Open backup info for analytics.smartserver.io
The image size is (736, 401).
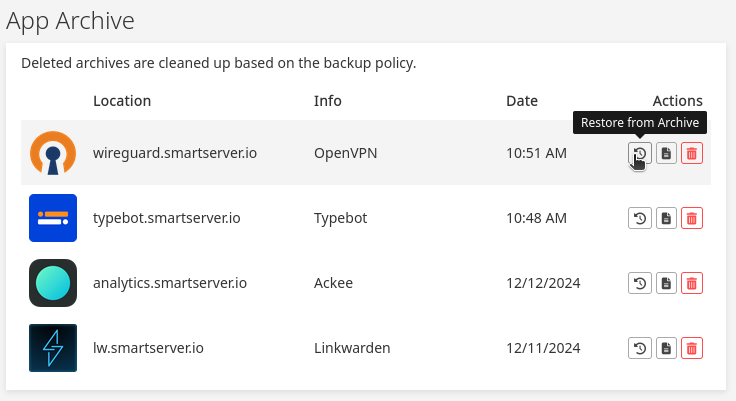point(666,283)
